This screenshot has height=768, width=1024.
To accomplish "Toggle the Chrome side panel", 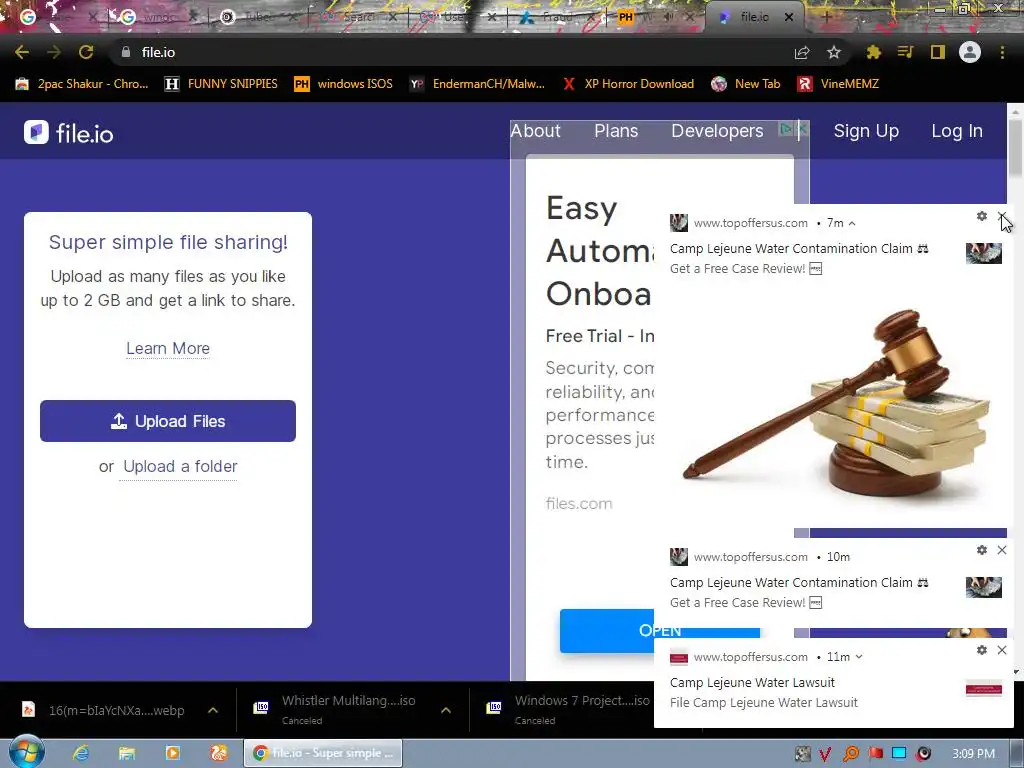I will click(x=937, y=52).
